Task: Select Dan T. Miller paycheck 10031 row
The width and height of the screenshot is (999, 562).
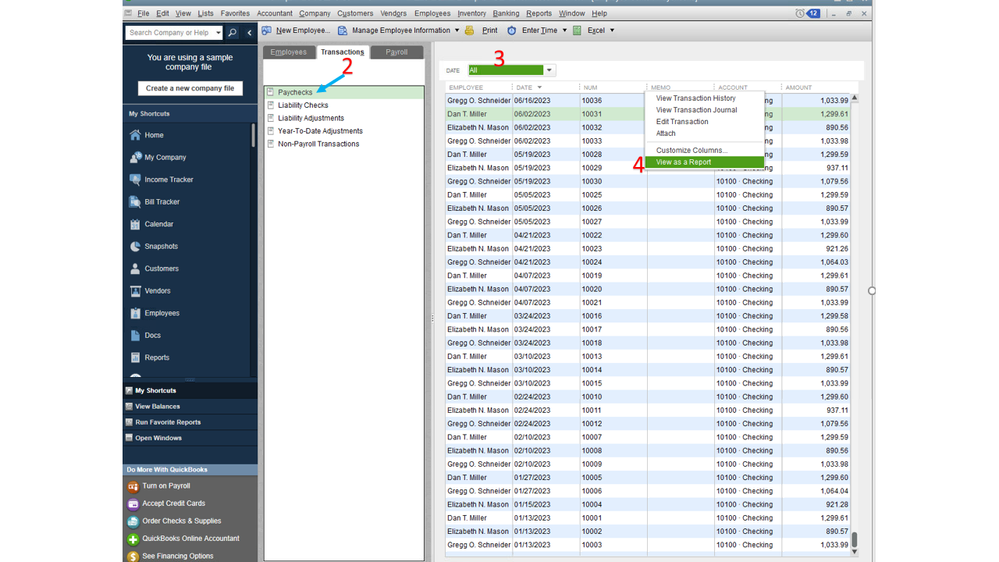Action: [x=647, y=114]
